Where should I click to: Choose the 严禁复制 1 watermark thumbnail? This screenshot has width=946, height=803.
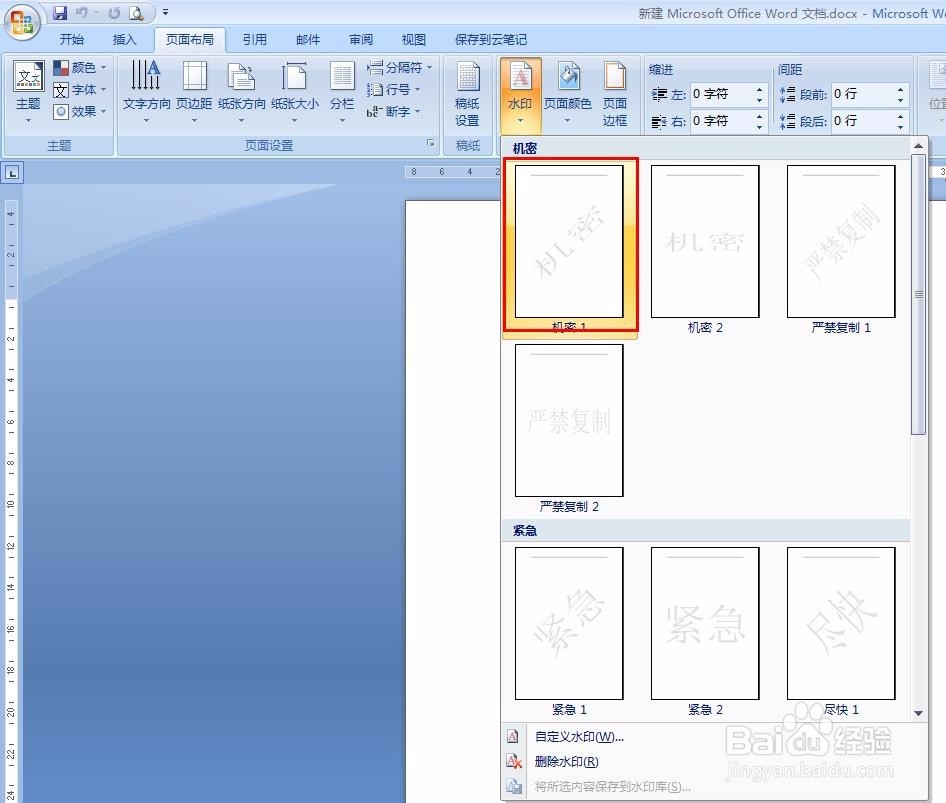[842, 242]
